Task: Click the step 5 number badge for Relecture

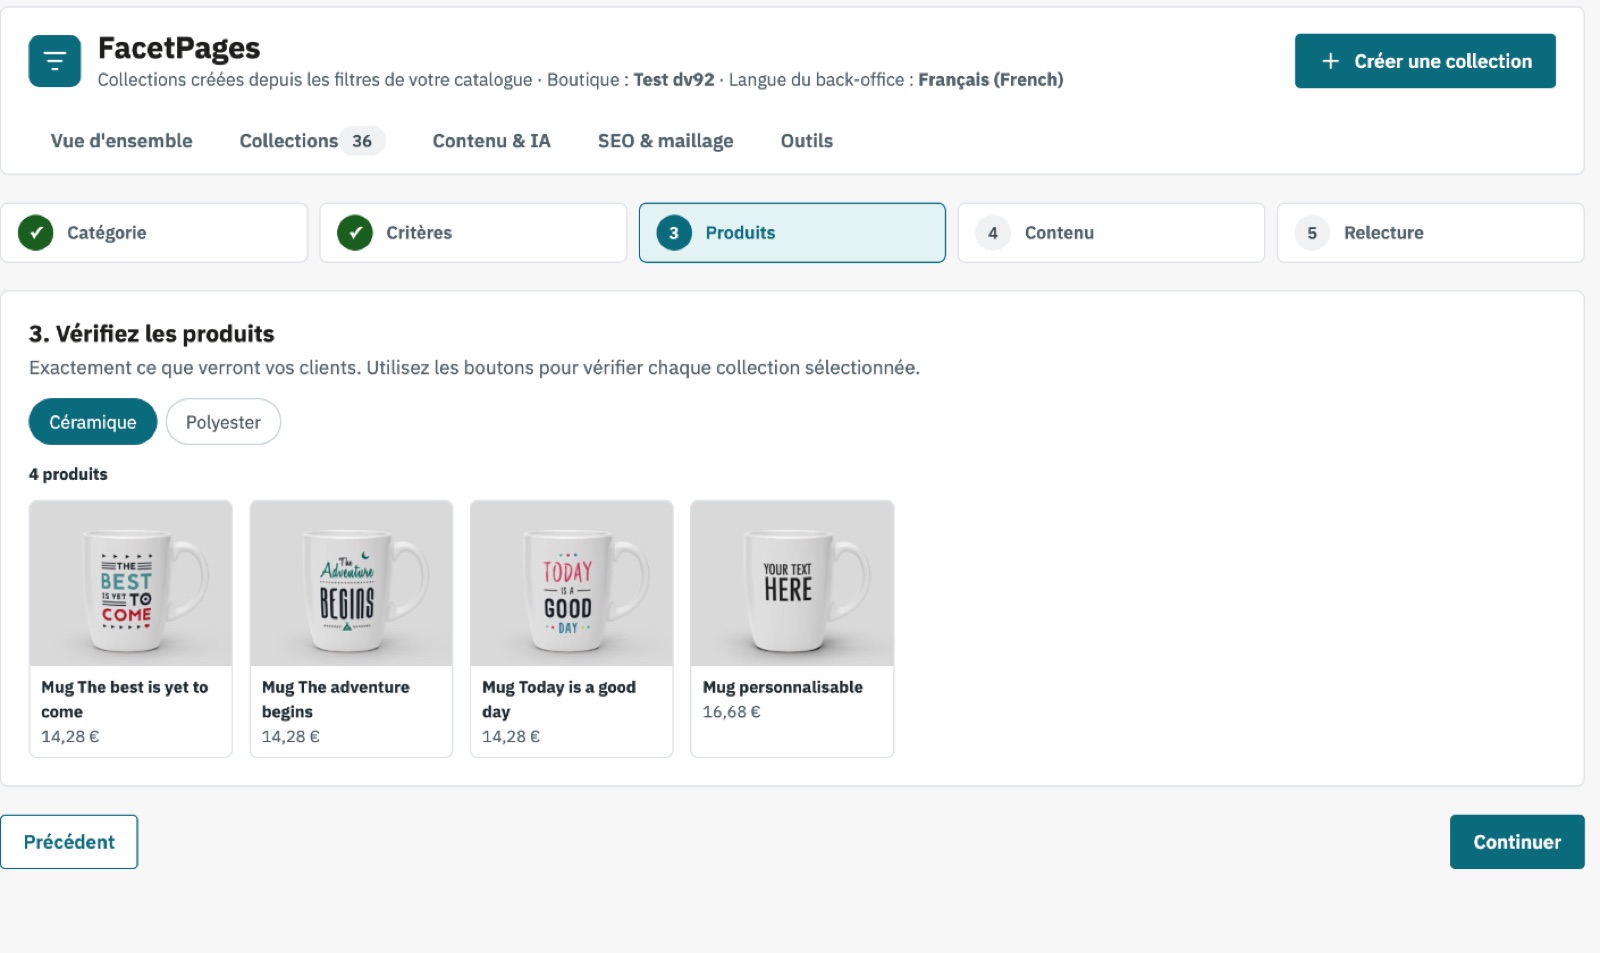Action: 1312,233
